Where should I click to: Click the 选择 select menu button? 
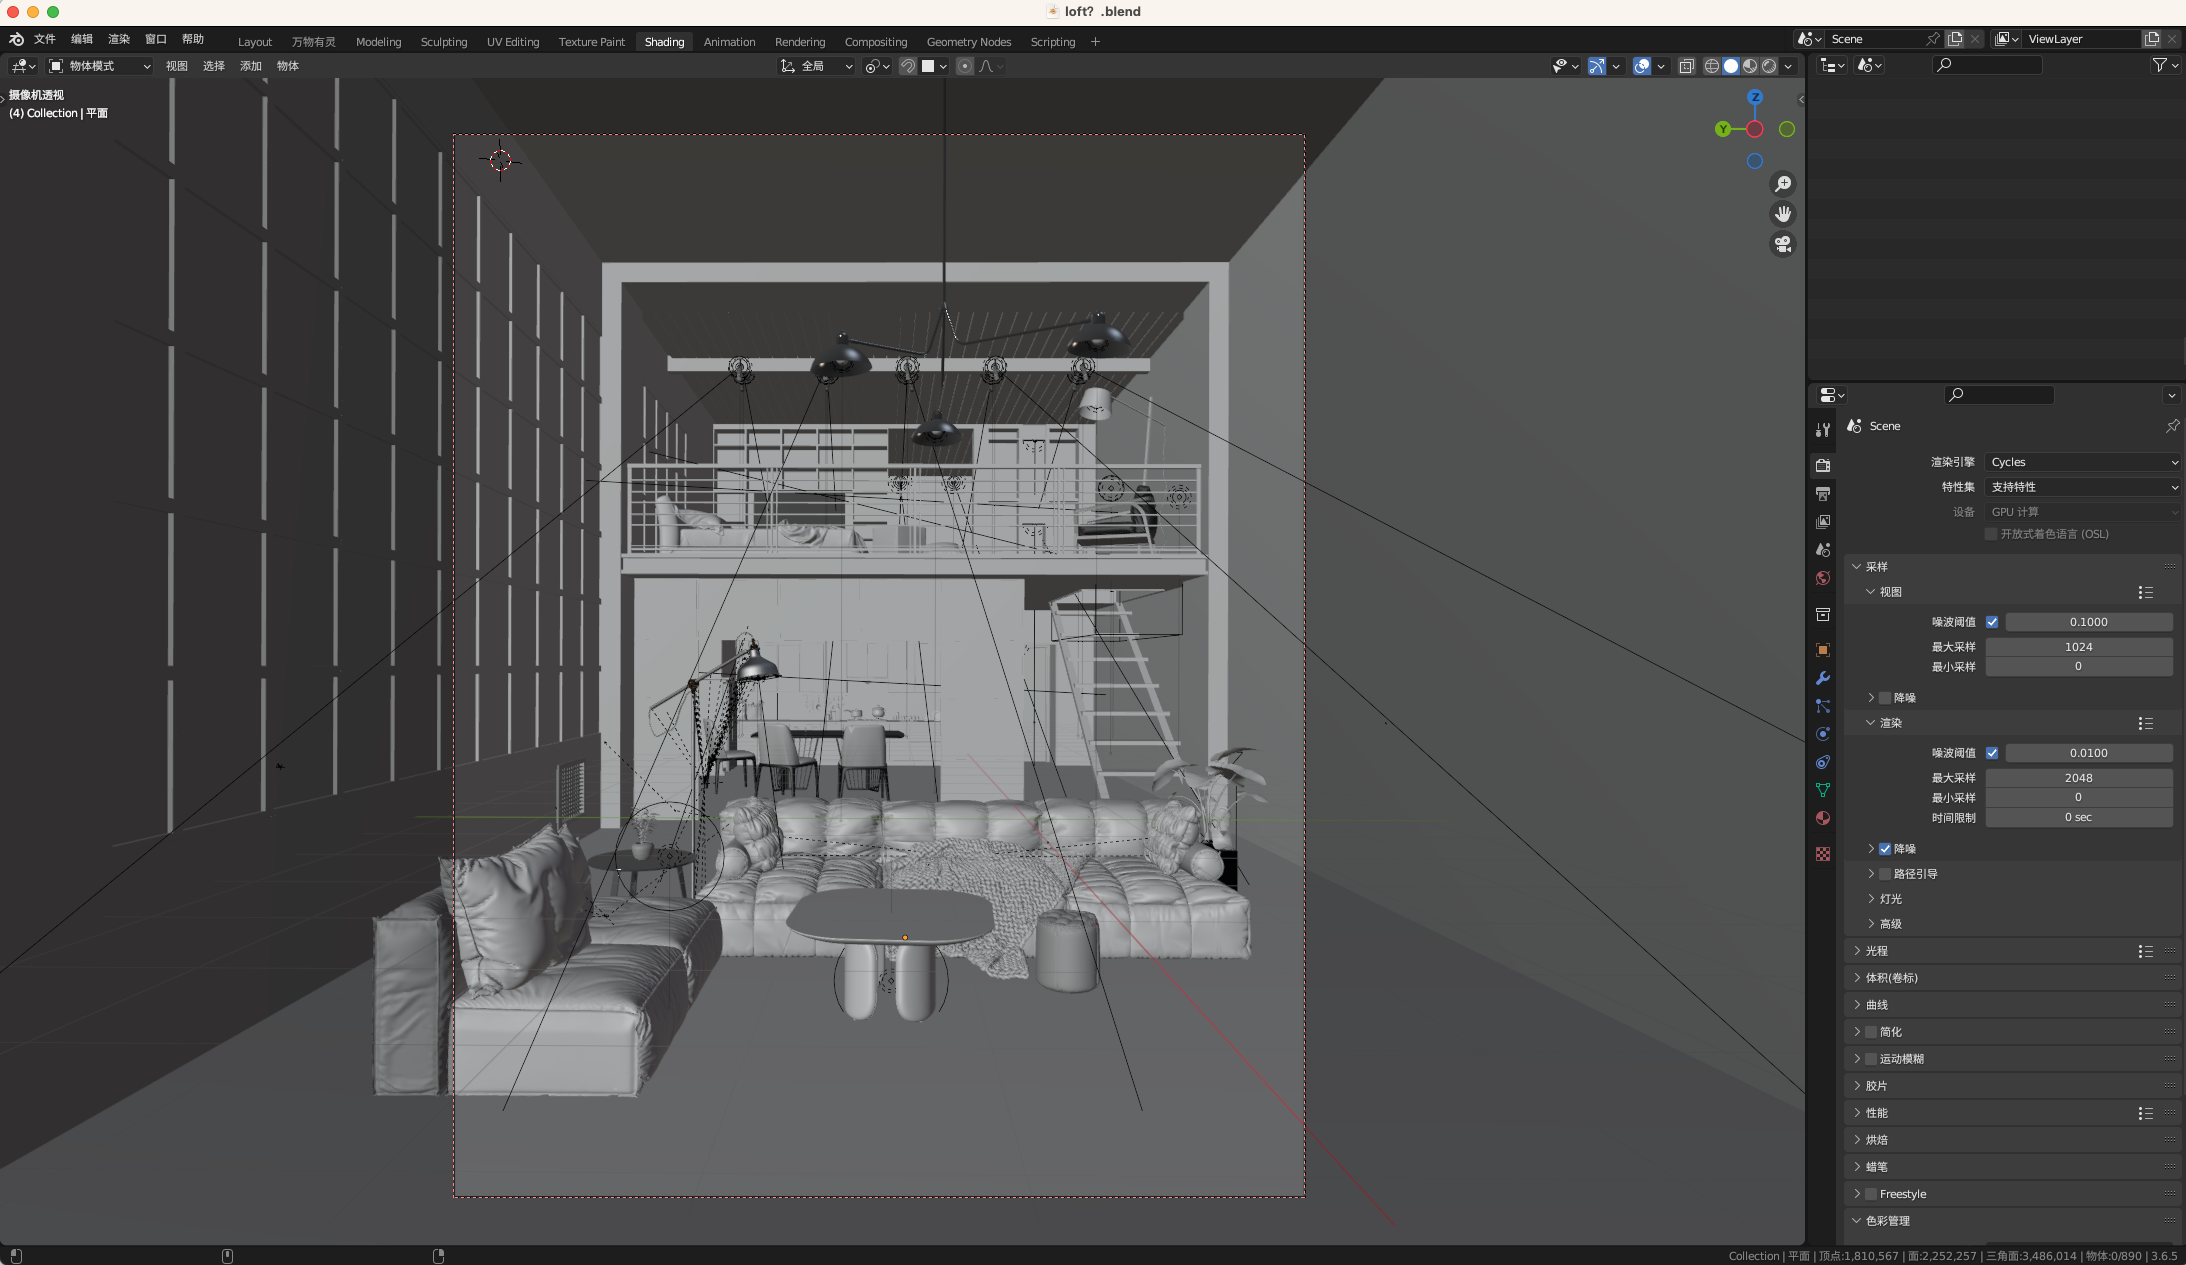coord(214,66)
